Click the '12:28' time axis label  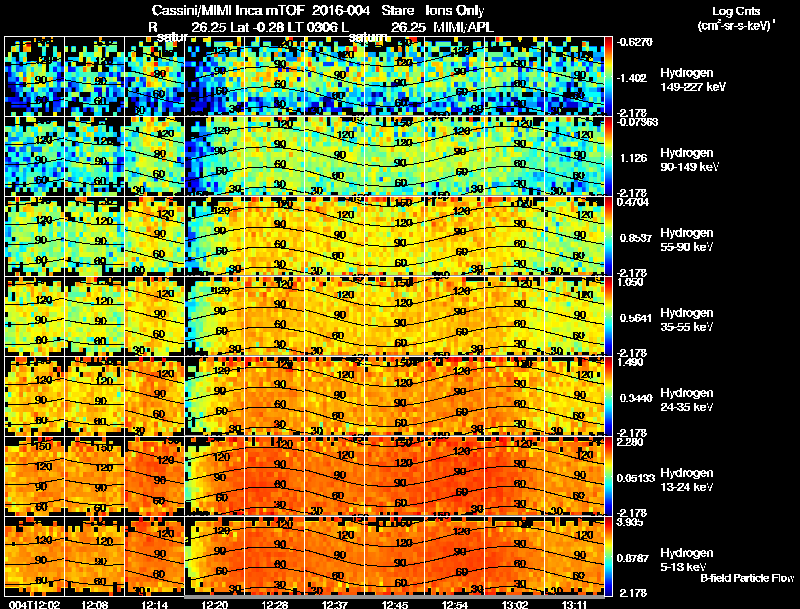click(275, 604)
